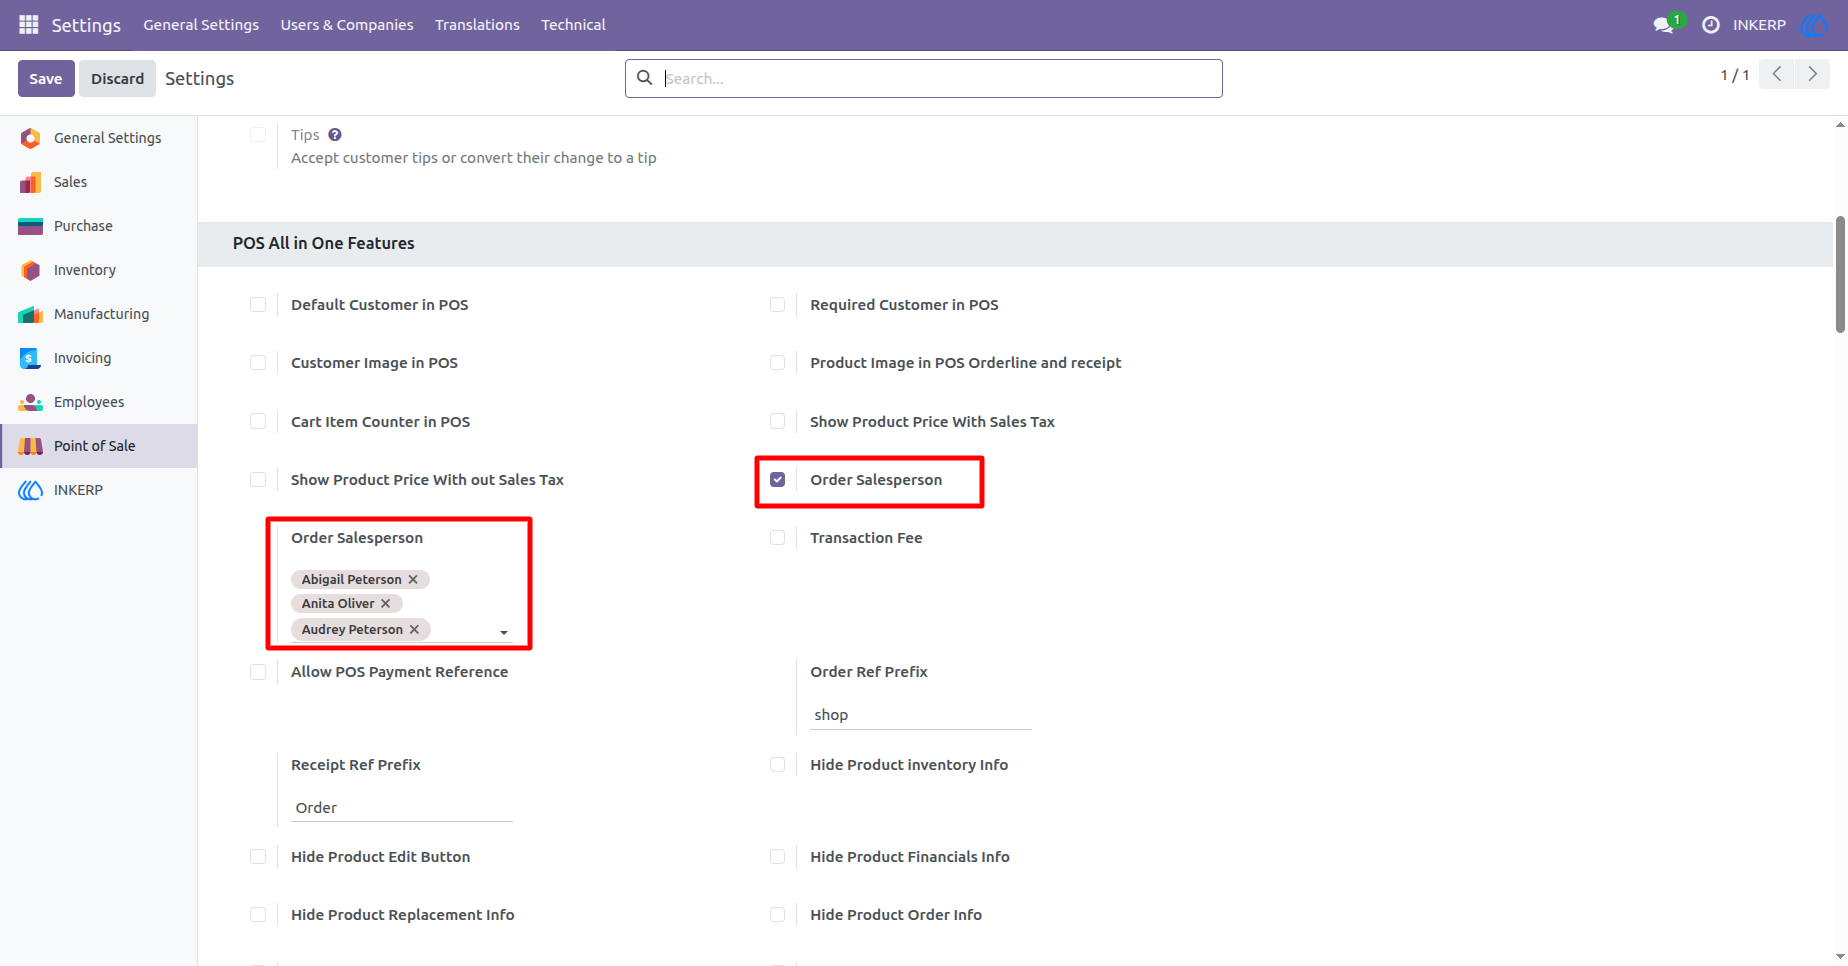This screenshot has width=1848, height=966.
Task: Click the INKERP user name
Action: pos(1759,25)
